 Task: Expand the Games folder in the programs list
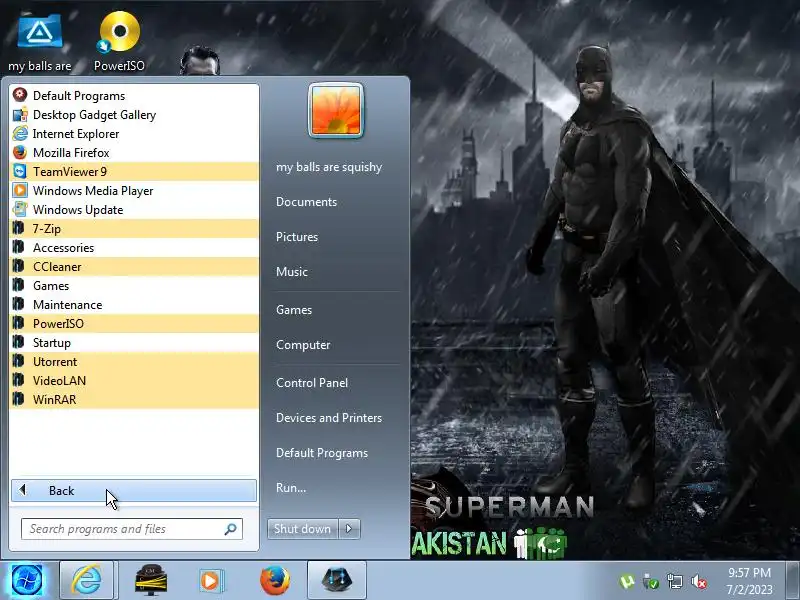pyautogui.click(x=134, y=286)
